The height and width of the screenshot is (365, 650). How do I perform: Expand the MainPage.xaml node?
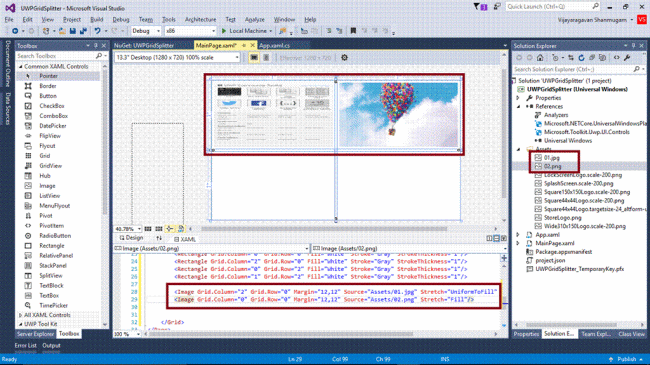click(518, 243)
